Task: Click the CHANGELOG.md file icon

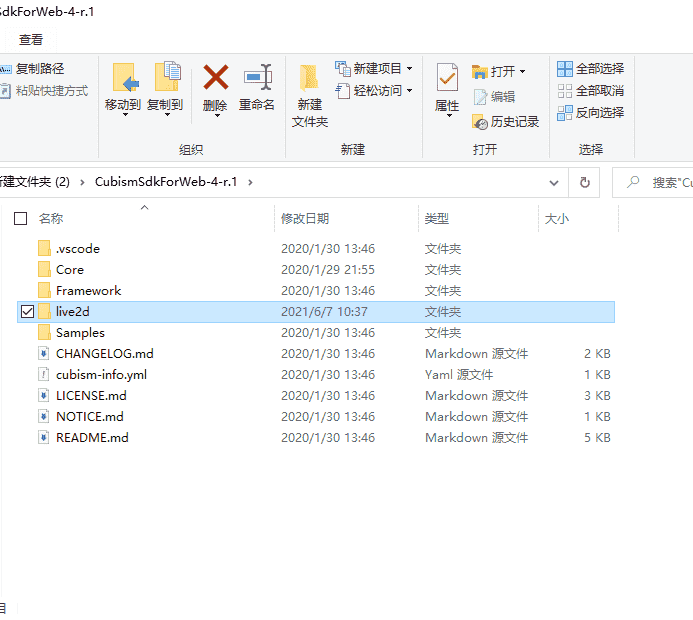Action: (43, 354)
